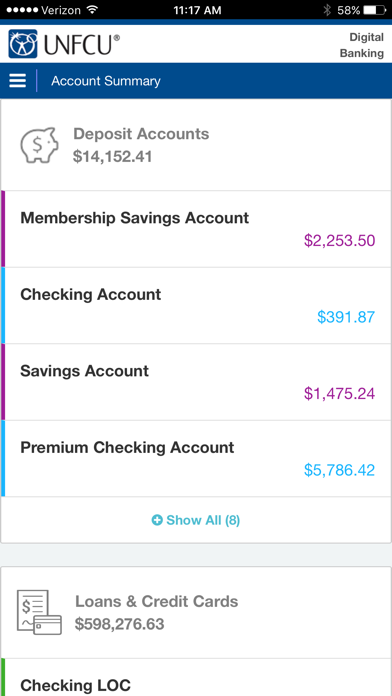The height and width of the screenshot is (696, 392).
Task: Expand Show All (8) deposit accounts
Action: pos(196,520)
